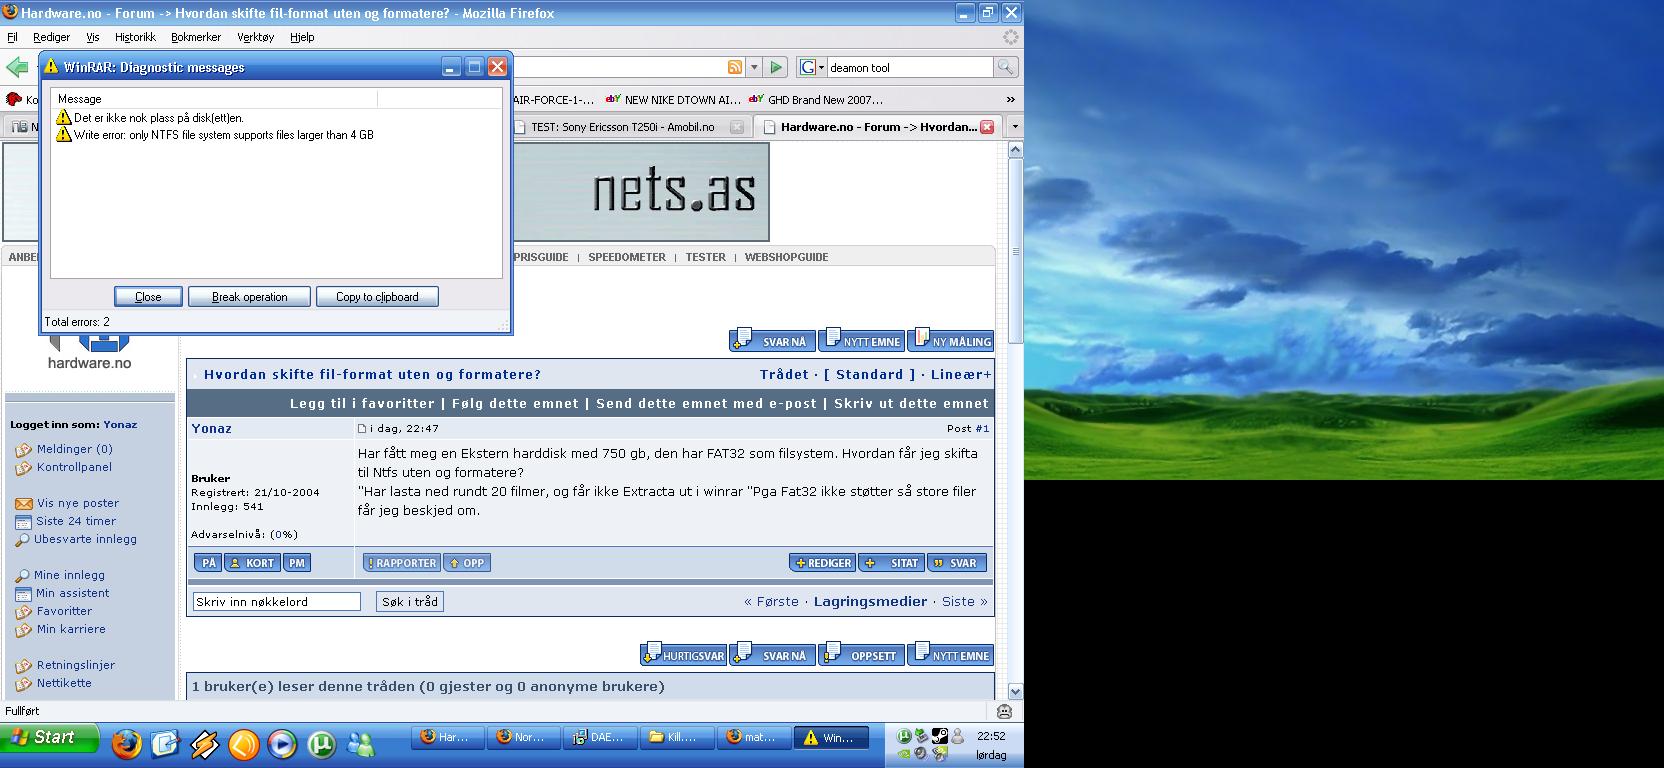Click the magnifier search button in Firefox

1005,67
